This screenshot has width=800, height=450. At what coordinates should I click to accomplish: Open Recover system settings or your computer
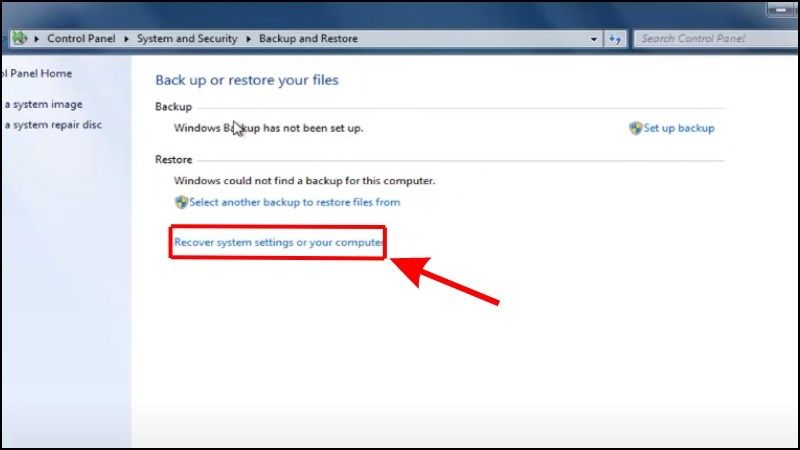tap(278, 242)
